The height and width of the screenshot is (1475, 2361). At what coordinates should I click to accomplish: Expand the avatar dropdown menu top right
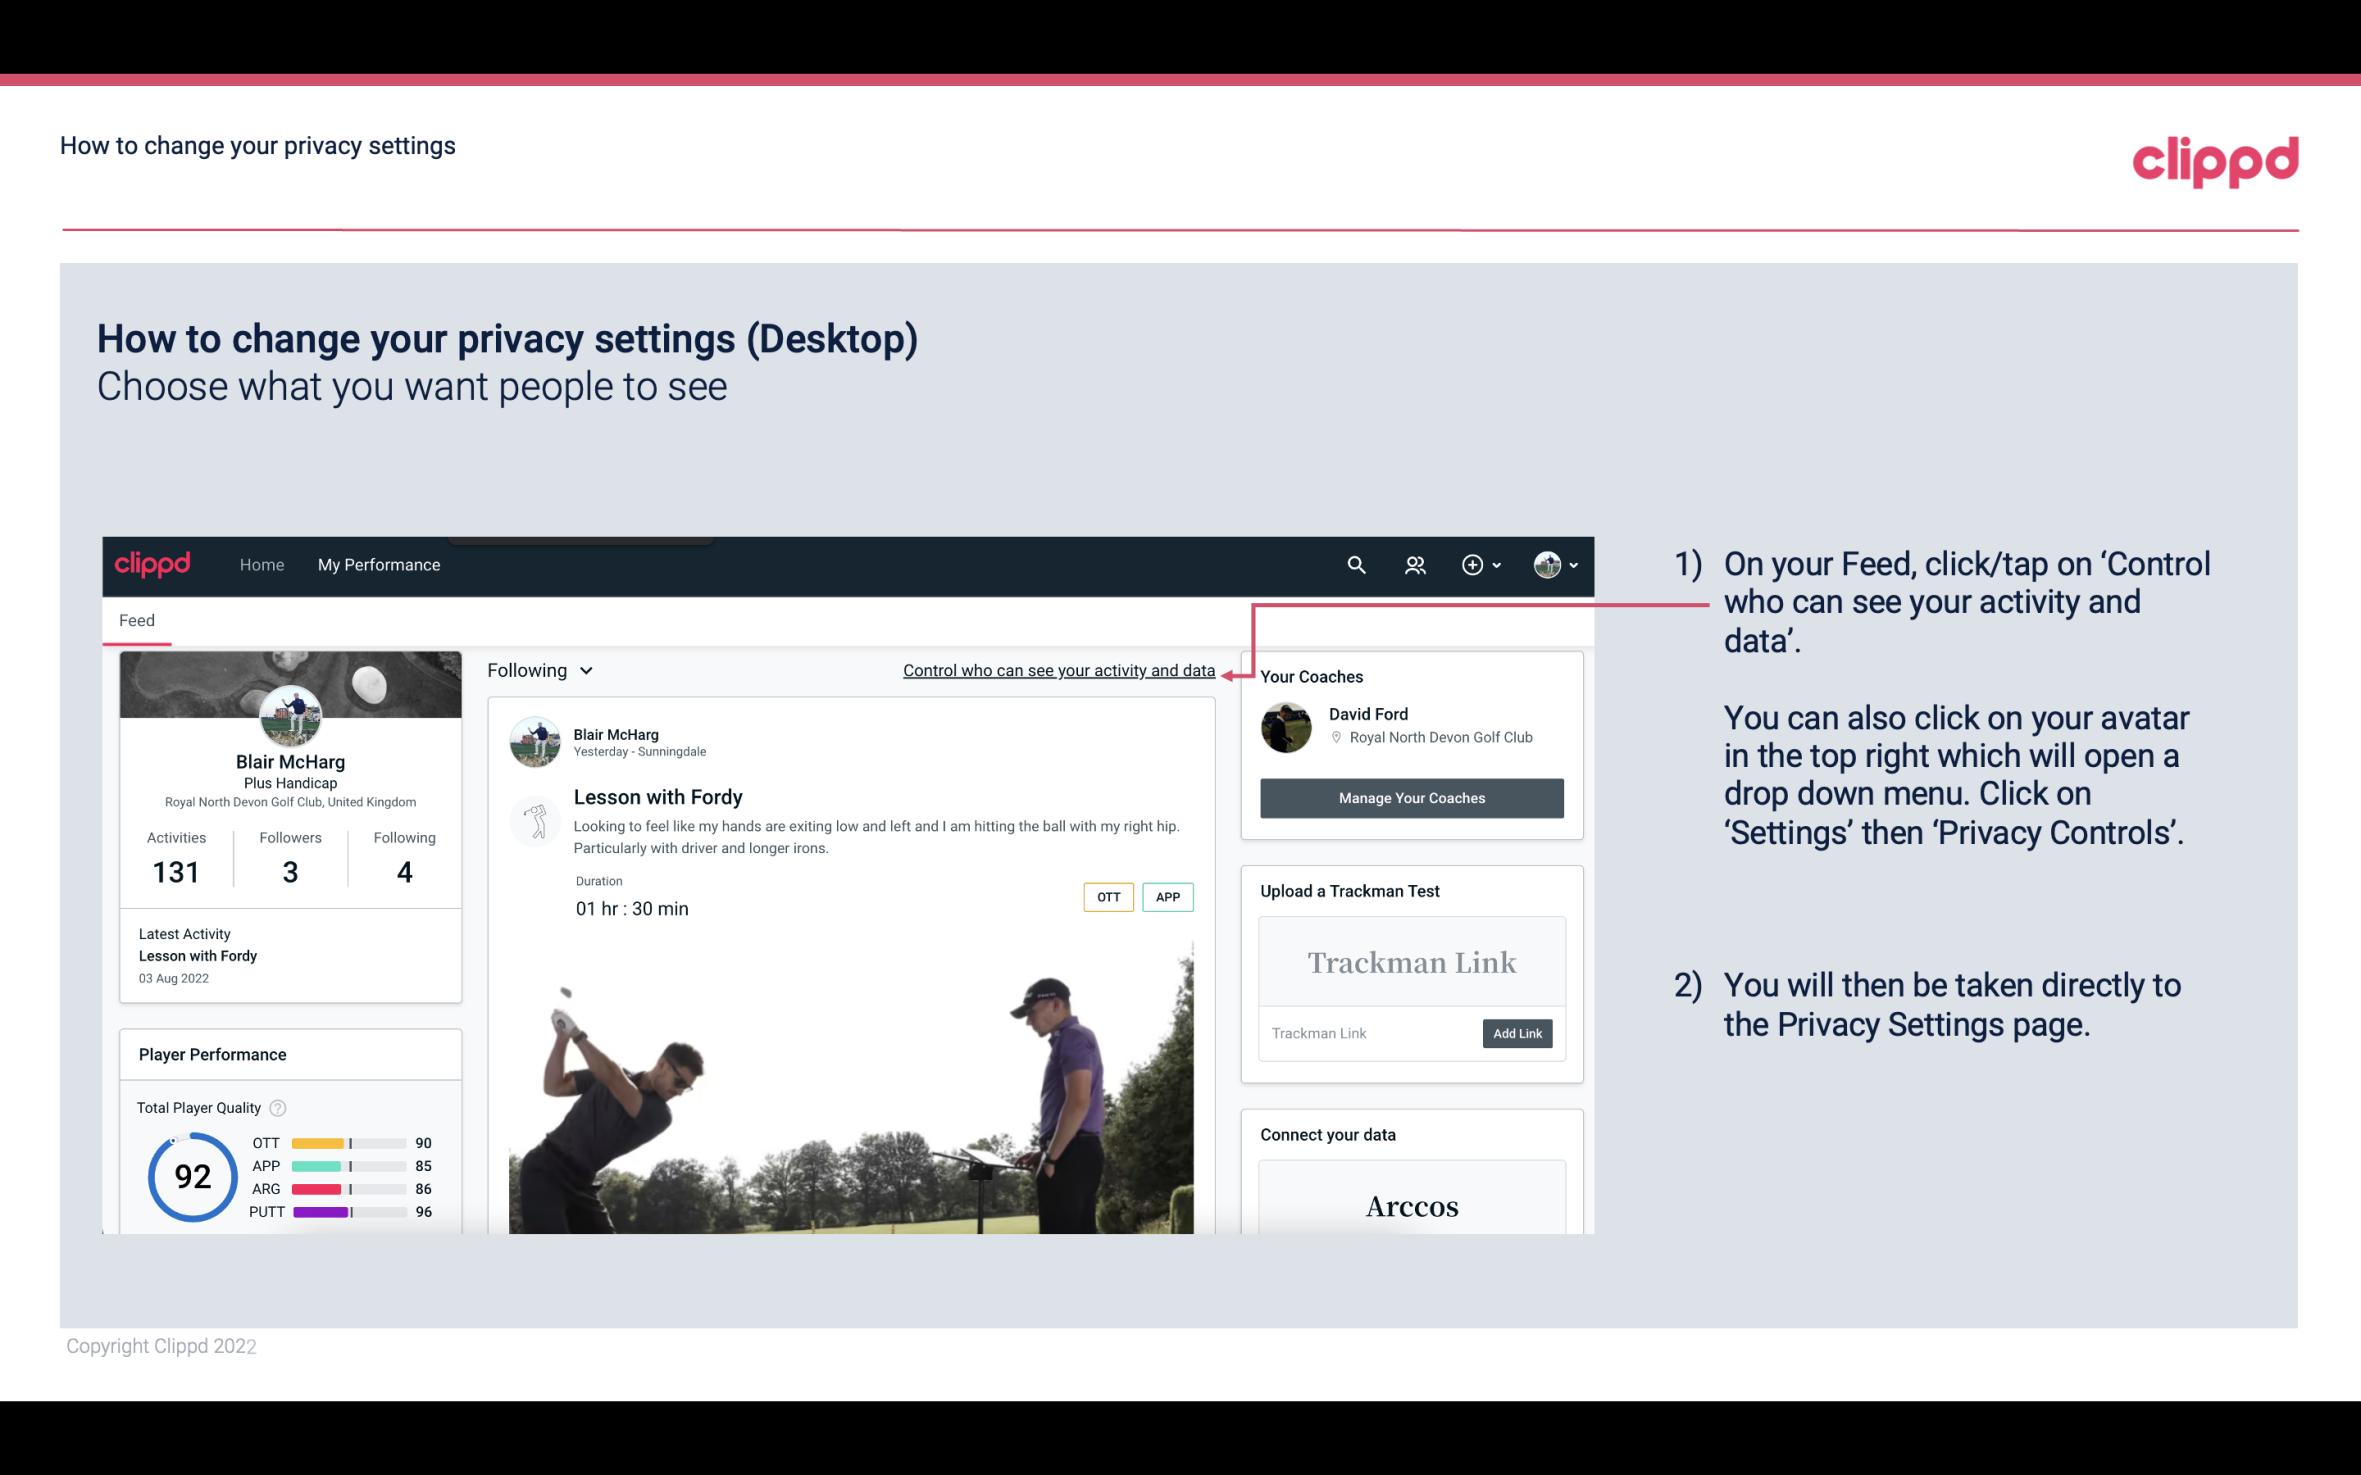[x=1554, y=564]
